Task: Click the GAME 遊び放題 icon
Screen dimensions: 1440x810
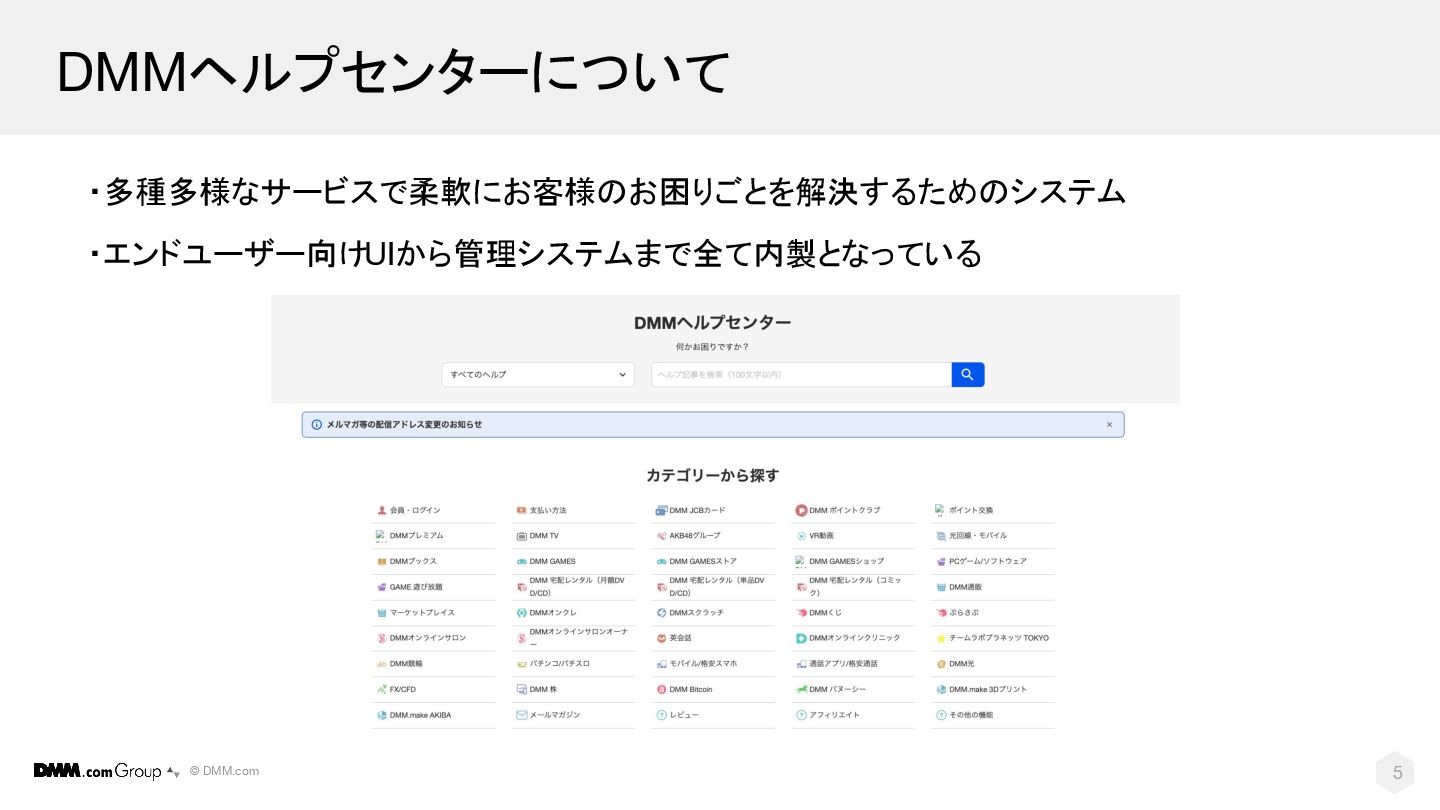Action: (381, 587)
